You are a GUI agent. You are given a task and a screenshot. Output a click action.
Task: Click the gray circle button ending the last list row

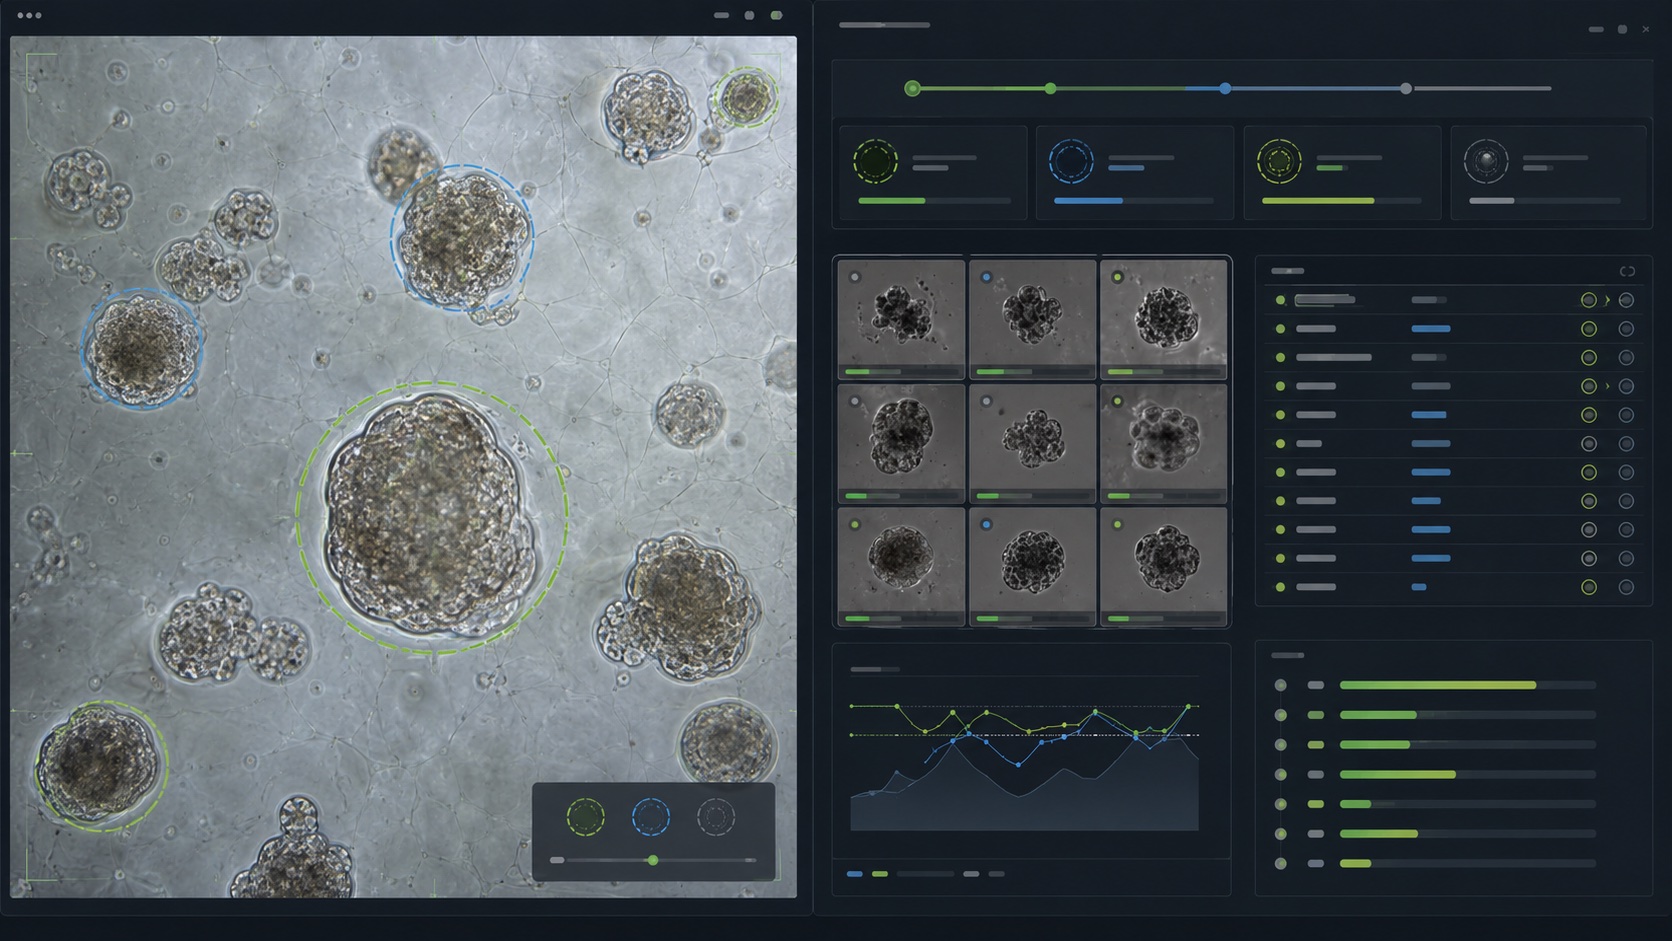(1626, 587)
